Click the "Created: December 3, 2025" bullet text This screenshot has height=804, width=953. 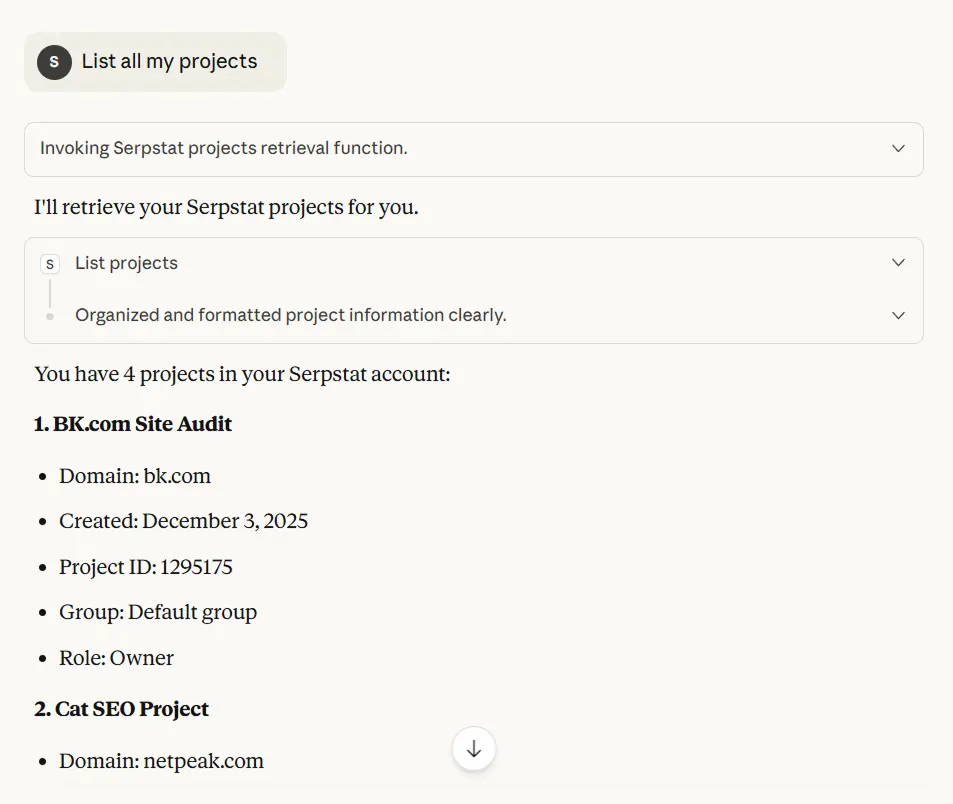point(183,521)
